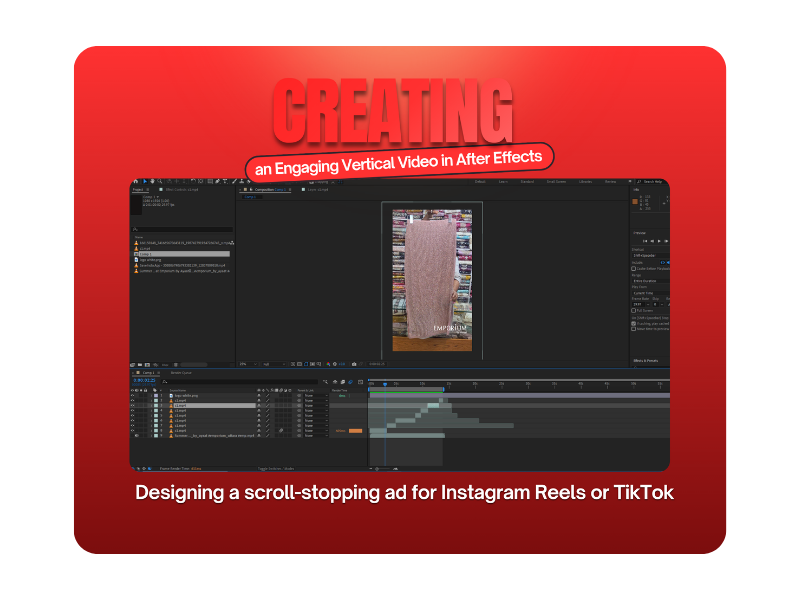This screenshot has width=800, height=600.
Task: Toggle the 'Move time to preview' checkbox
Action: [634, 329]
